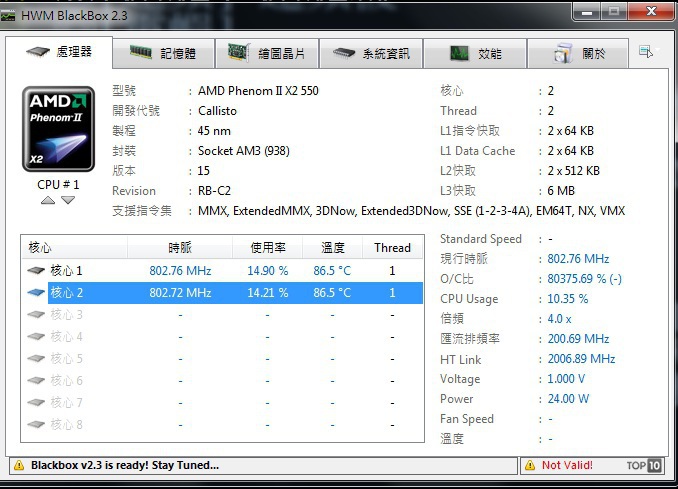Click the gray chip icon beside 核心 6
This screenshot has width=678, height=489.
click(x=36, y=380)
